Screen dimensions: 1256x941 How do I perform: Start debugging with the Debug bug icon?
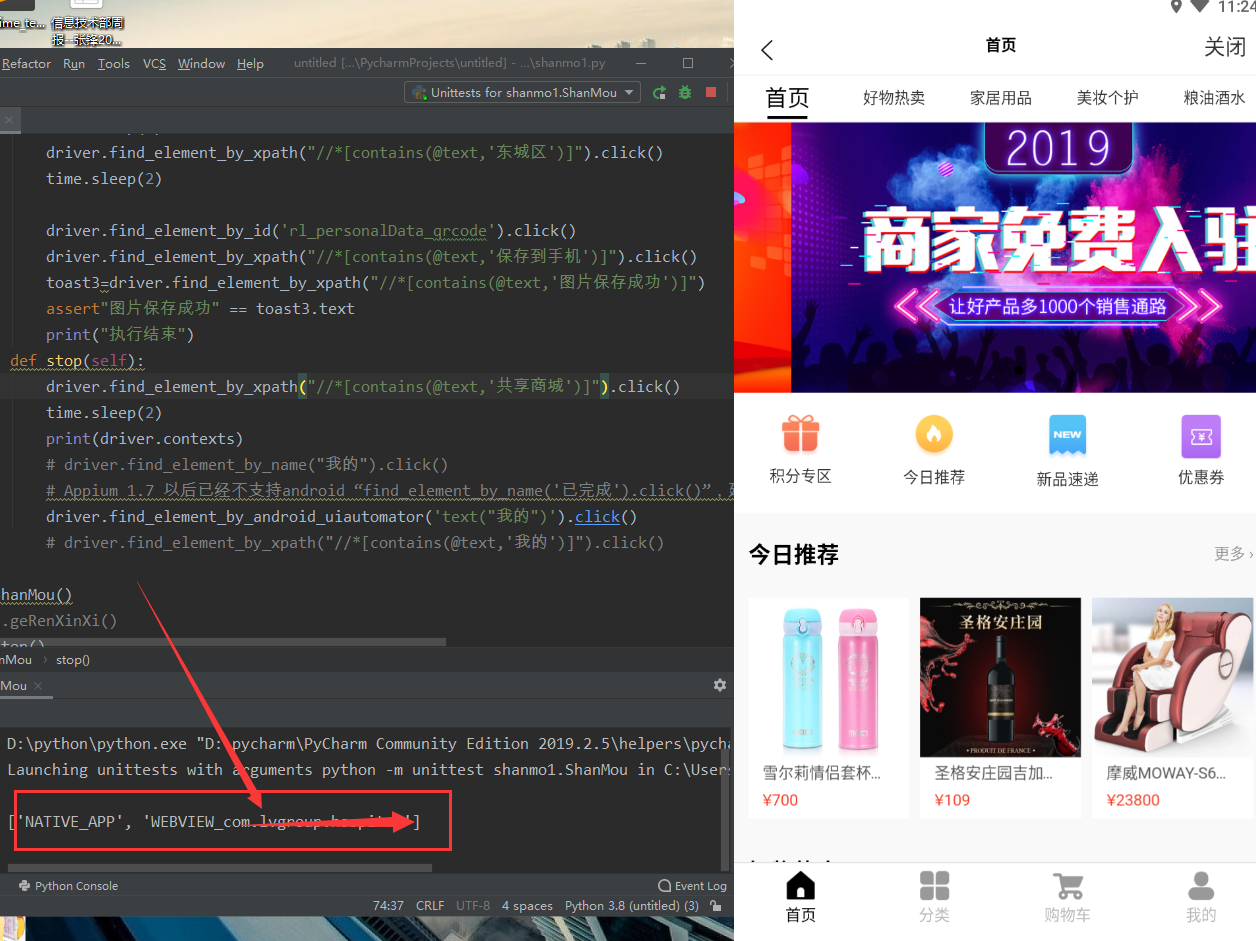tap(684, 91)
